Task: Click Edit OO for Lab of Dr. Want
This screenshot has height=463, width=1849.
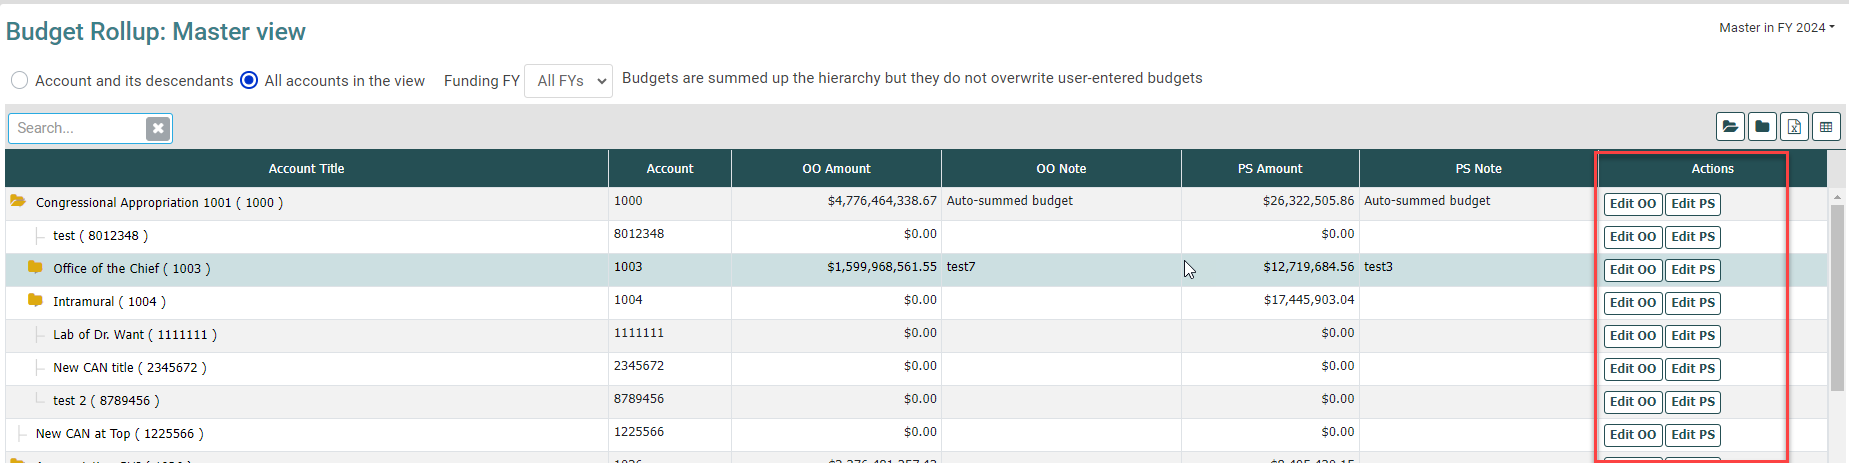Action: [x=1633, y=336]
